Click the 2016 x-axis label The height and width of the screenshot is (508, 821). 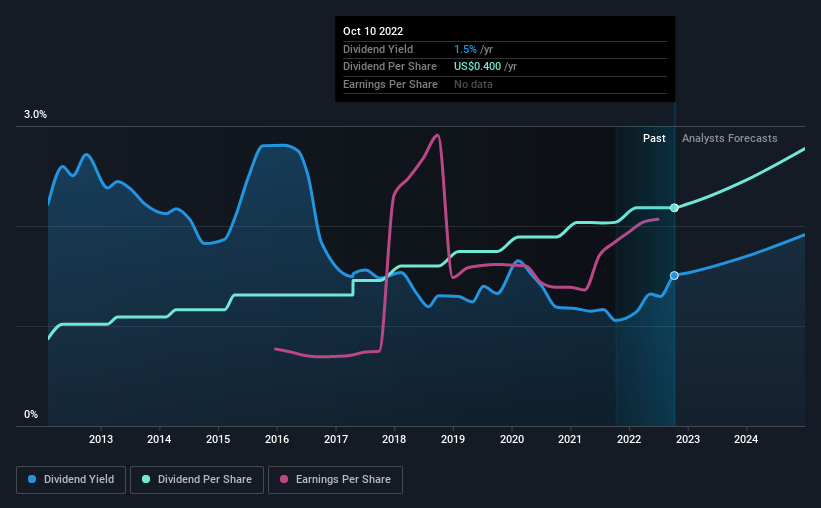point(277,439)
